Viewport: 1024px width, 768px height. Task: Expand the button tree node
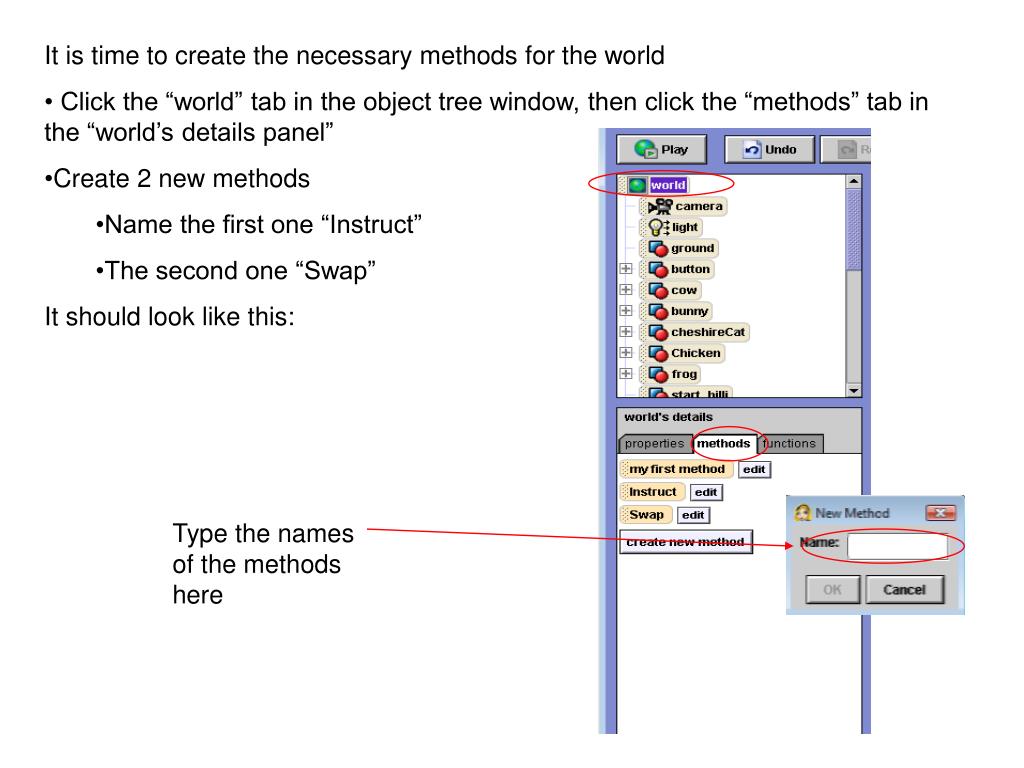(626, 268)
